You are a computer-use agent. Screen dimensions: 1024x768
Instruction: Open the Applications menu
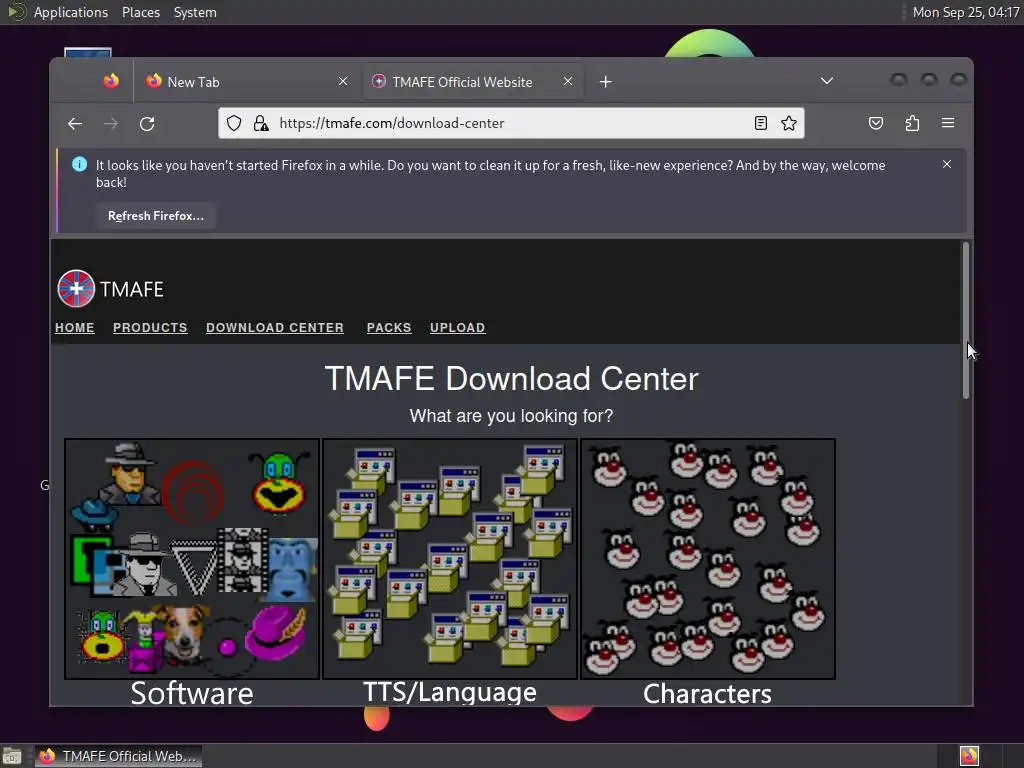click(71, 12)
